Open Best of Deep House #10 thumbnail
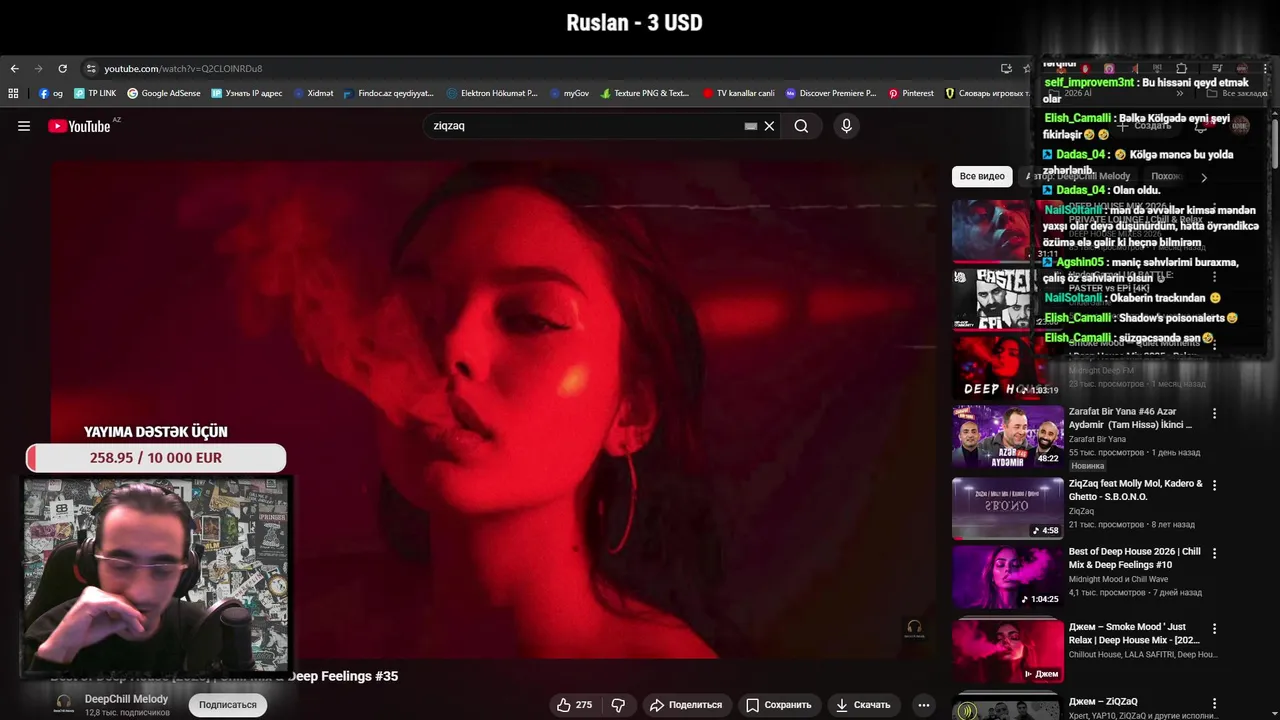The width and height of the screenshot is (1280, 720). click(1008, 577)
